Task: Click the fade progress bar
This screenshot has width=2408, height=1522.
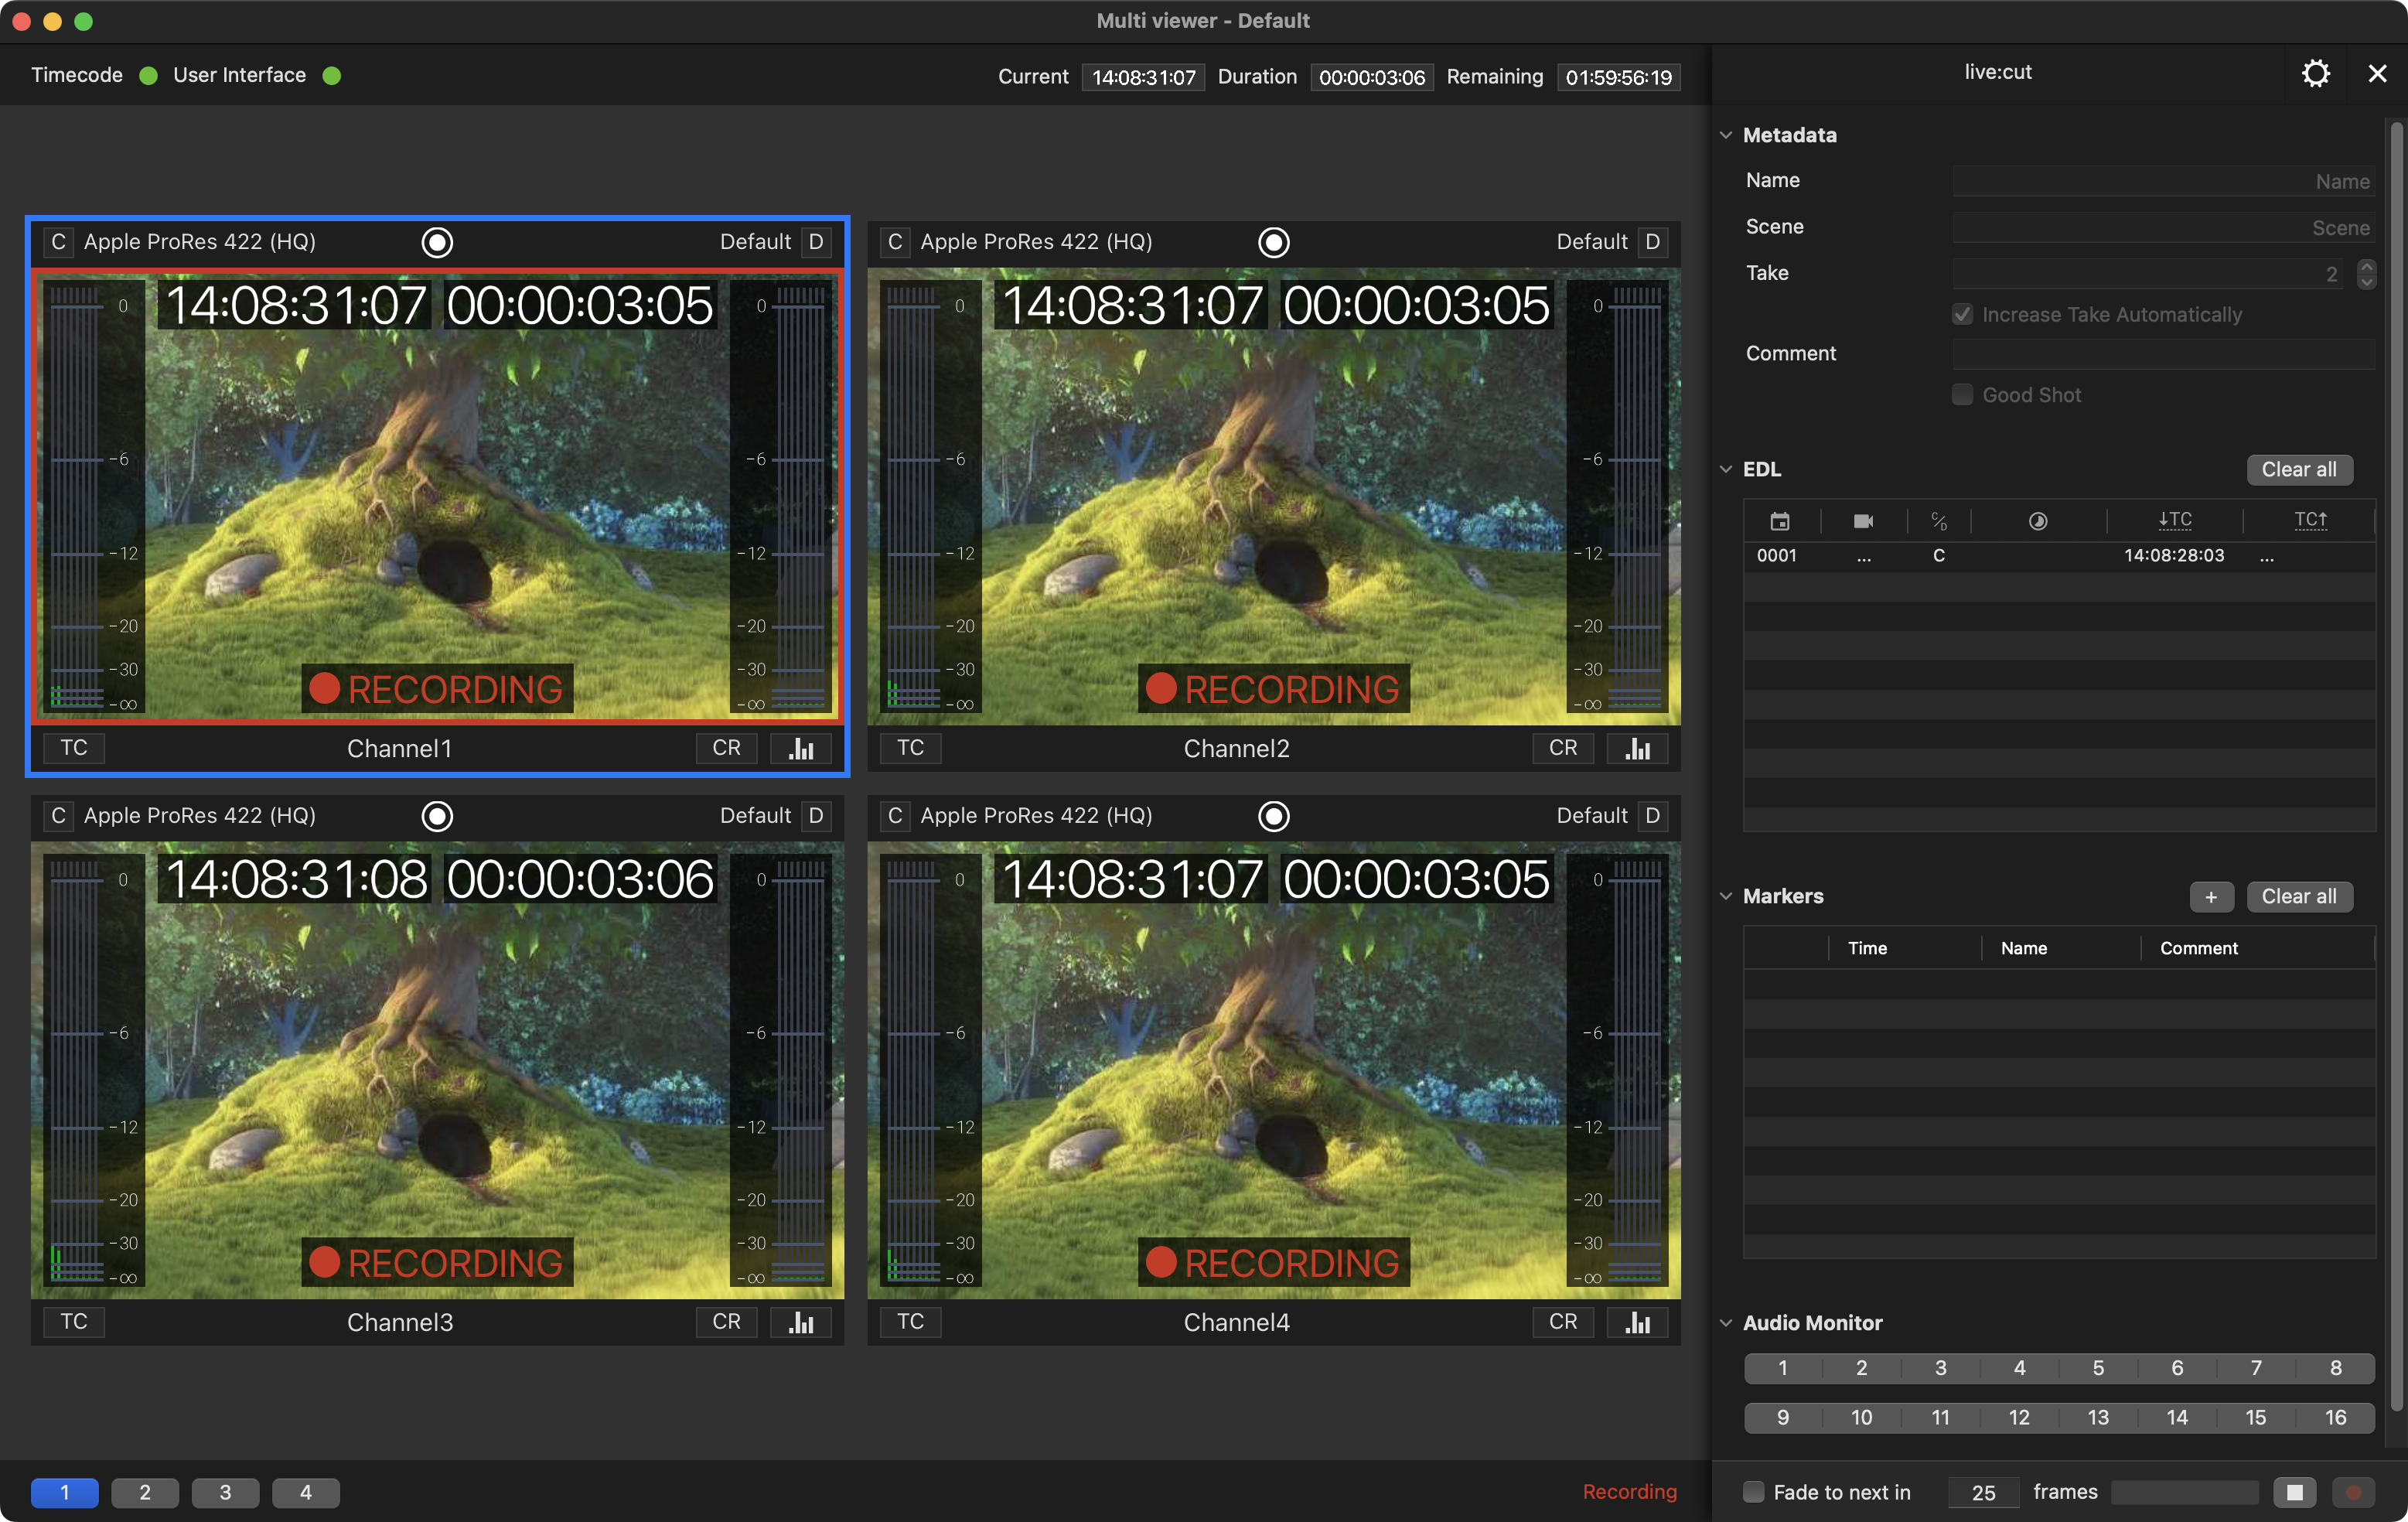Action: pos(2185,1492)
